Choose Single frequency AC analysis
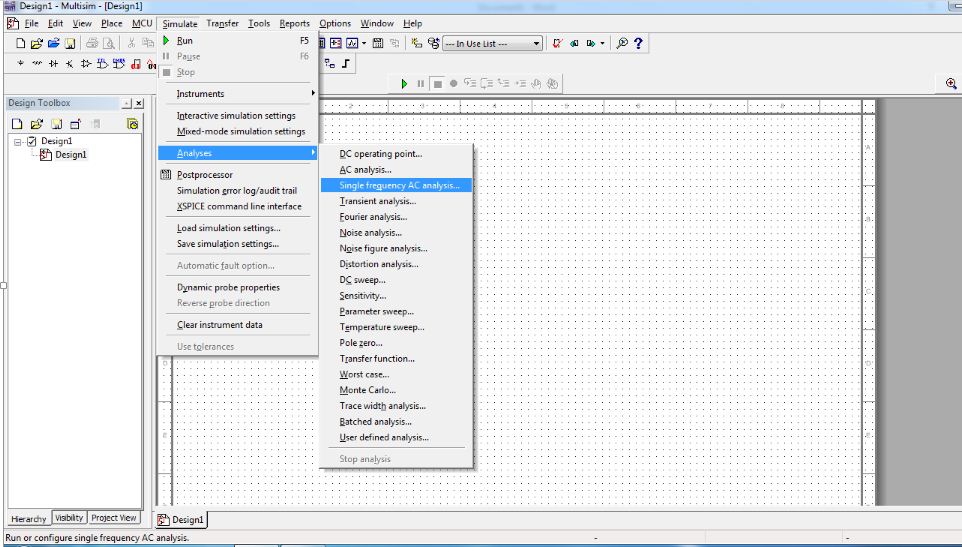This screenshot has height=547, width=962. pos(396,185)
